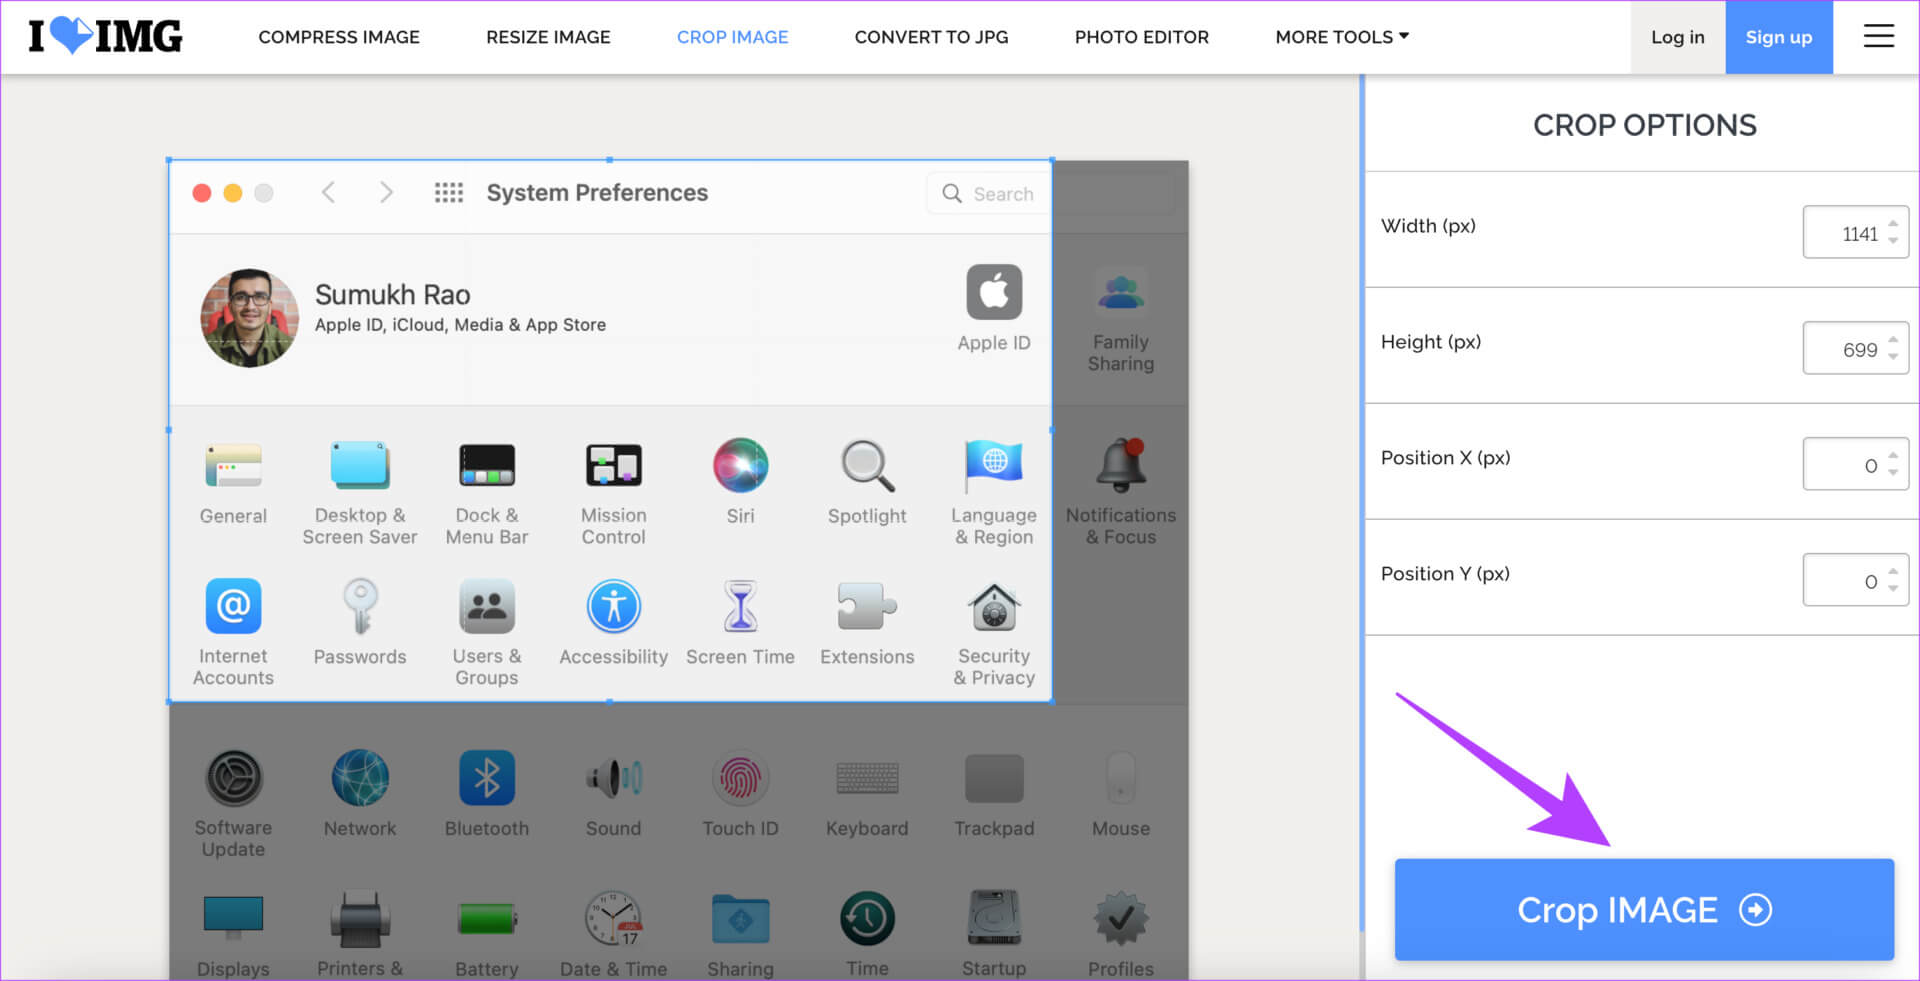This screenshot has height=981, width=1920.
Task: Click the Crop IMAGE button
Action: click(x=1644, y=909)
